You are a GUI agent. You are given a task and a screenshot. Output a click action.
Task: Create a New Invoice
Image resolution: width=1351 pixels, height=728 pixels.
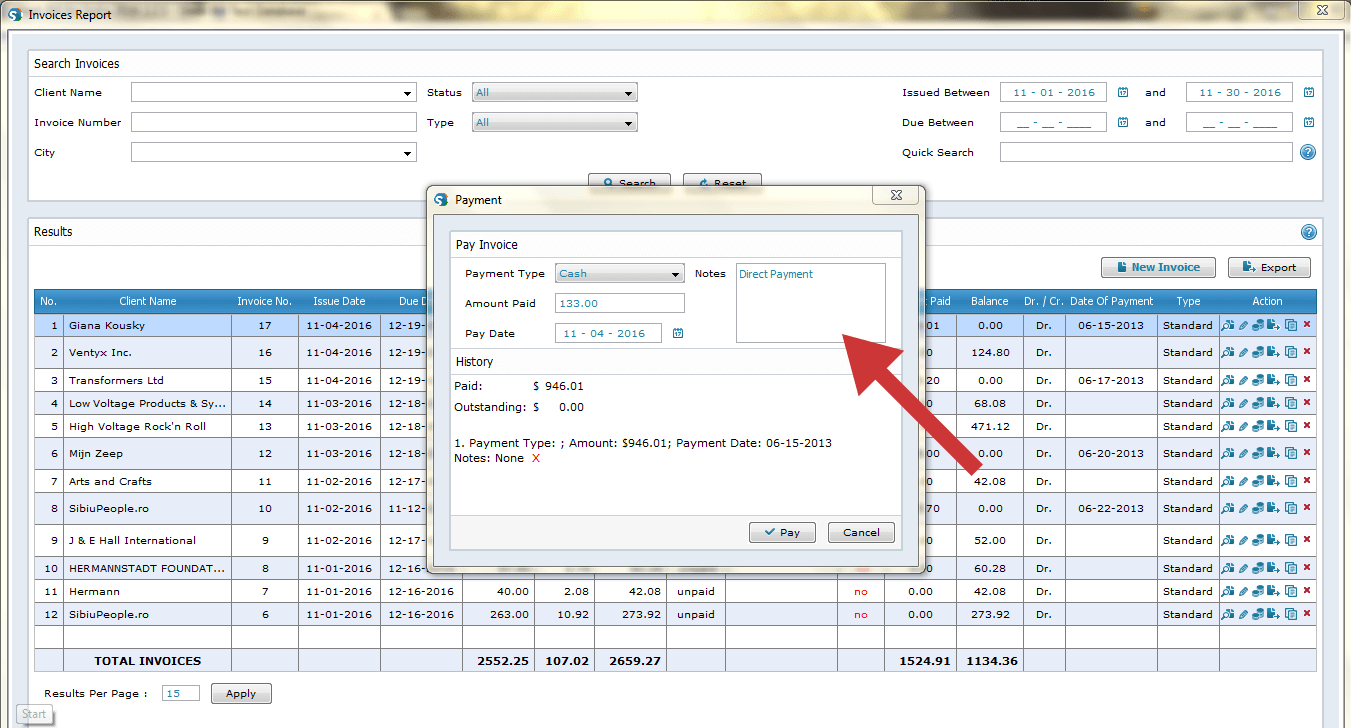click(1158, 267)
